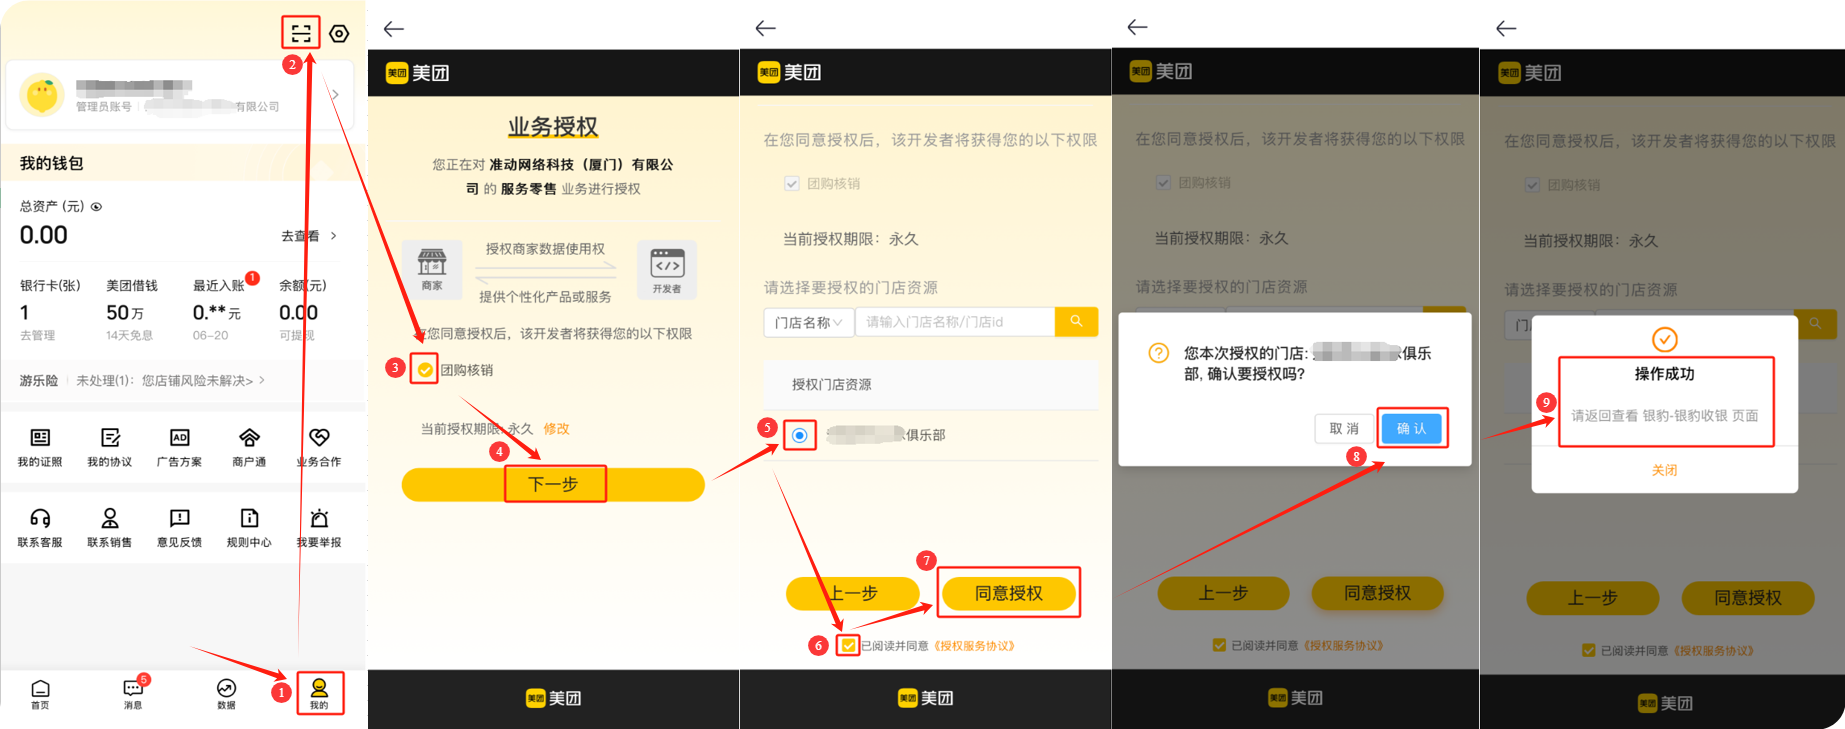
Task: Tap the 下一步 button
Action: tap(553, 484)
